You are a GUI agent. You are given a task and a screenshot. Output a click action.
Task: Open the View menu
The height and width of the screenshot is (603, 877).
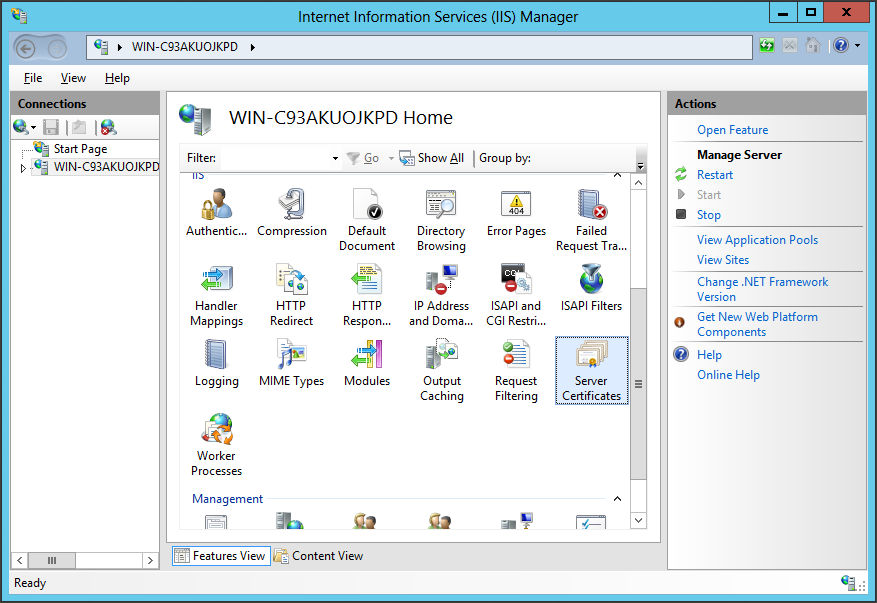click(x=73, y=77)
